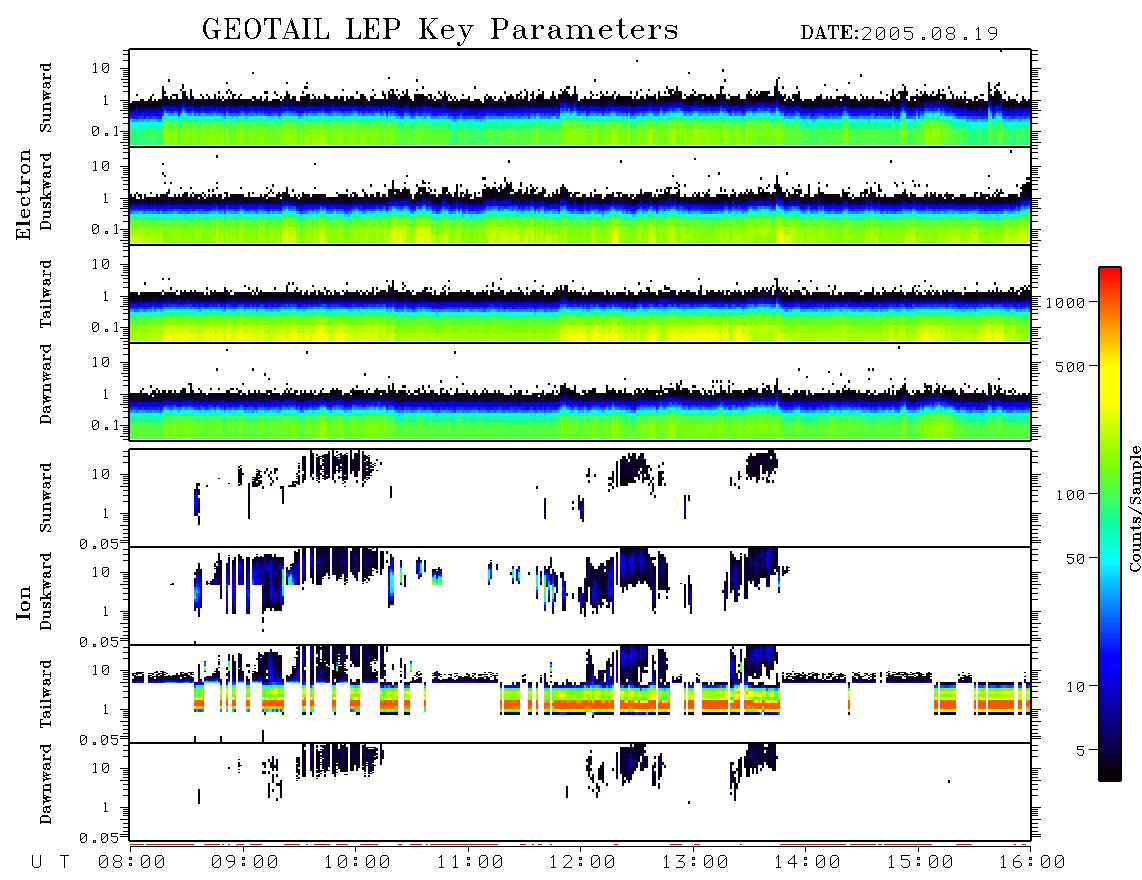Click the 10:00 time tick label
1142x880 pixels.
(x=358, y=862)
